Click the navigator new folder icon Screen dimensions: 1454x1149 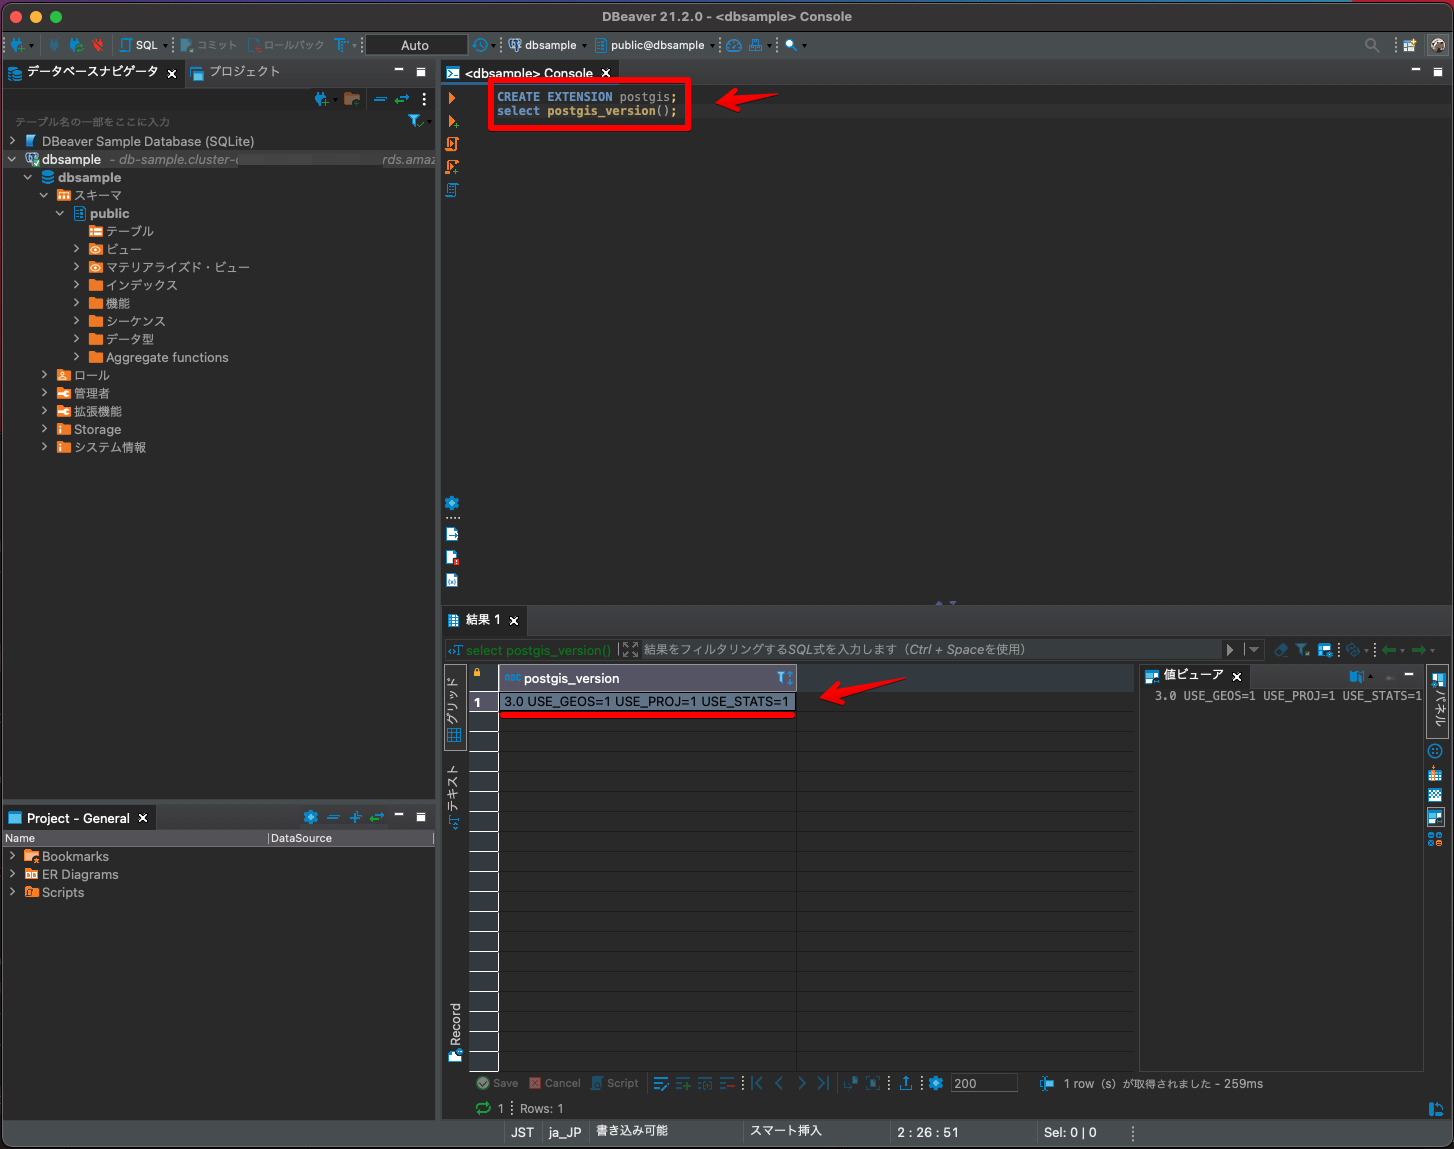pos(351,99)
